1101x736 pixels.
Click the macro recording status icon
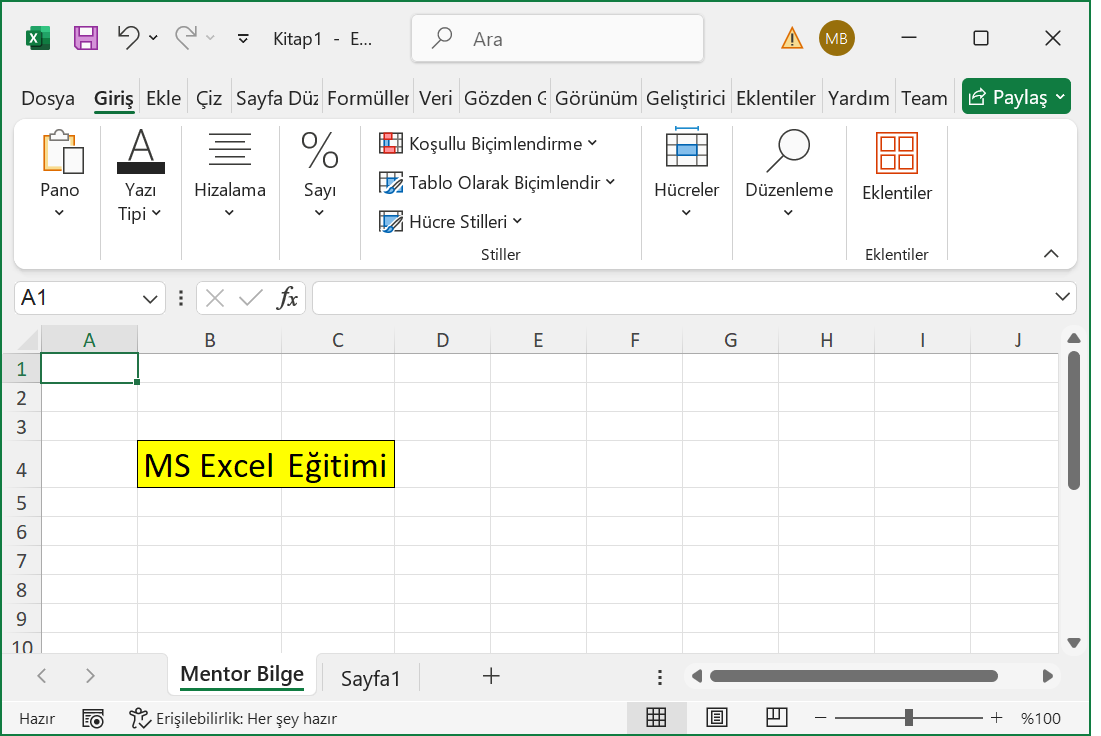pos(93,718)
